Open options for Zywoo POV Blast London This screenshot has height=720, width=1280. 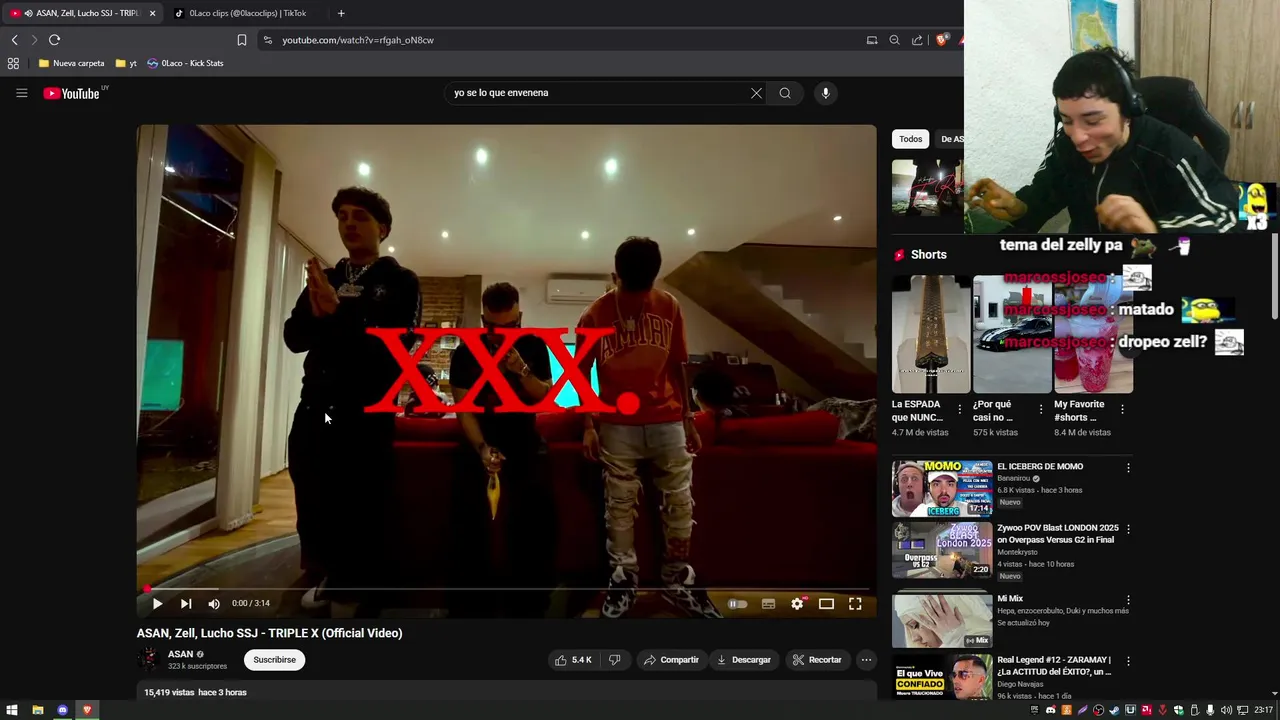(1128, 529)
